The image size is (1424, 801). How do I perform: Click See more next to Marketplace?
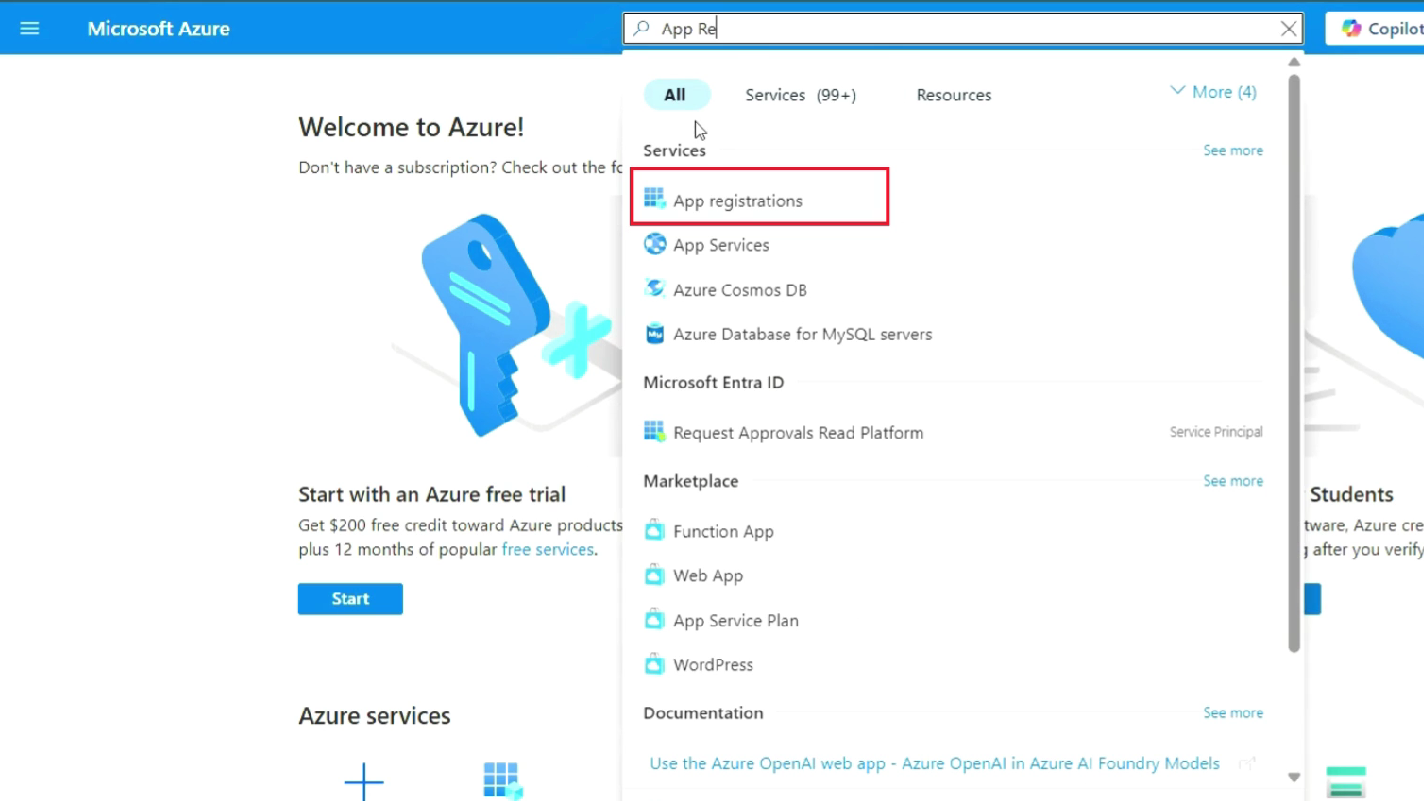pos(1233,481)
